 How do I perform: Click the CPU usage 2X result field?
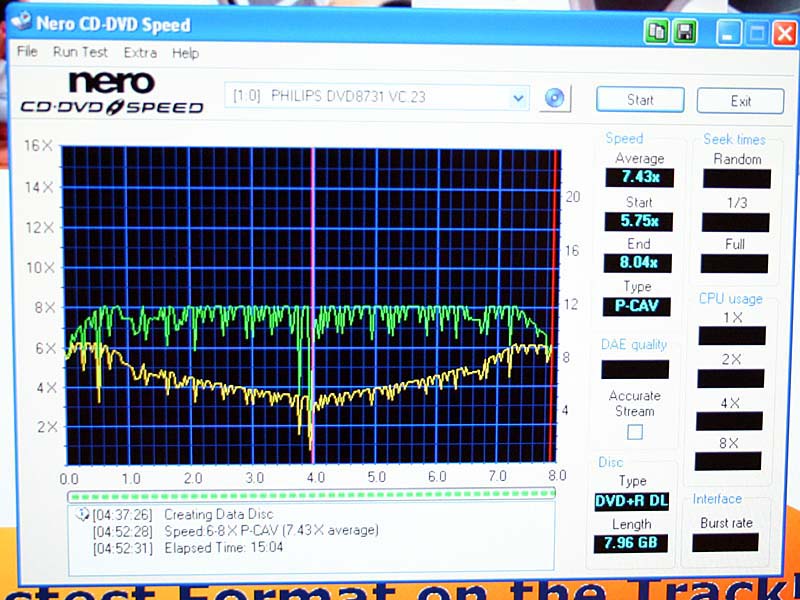(731, 378)
